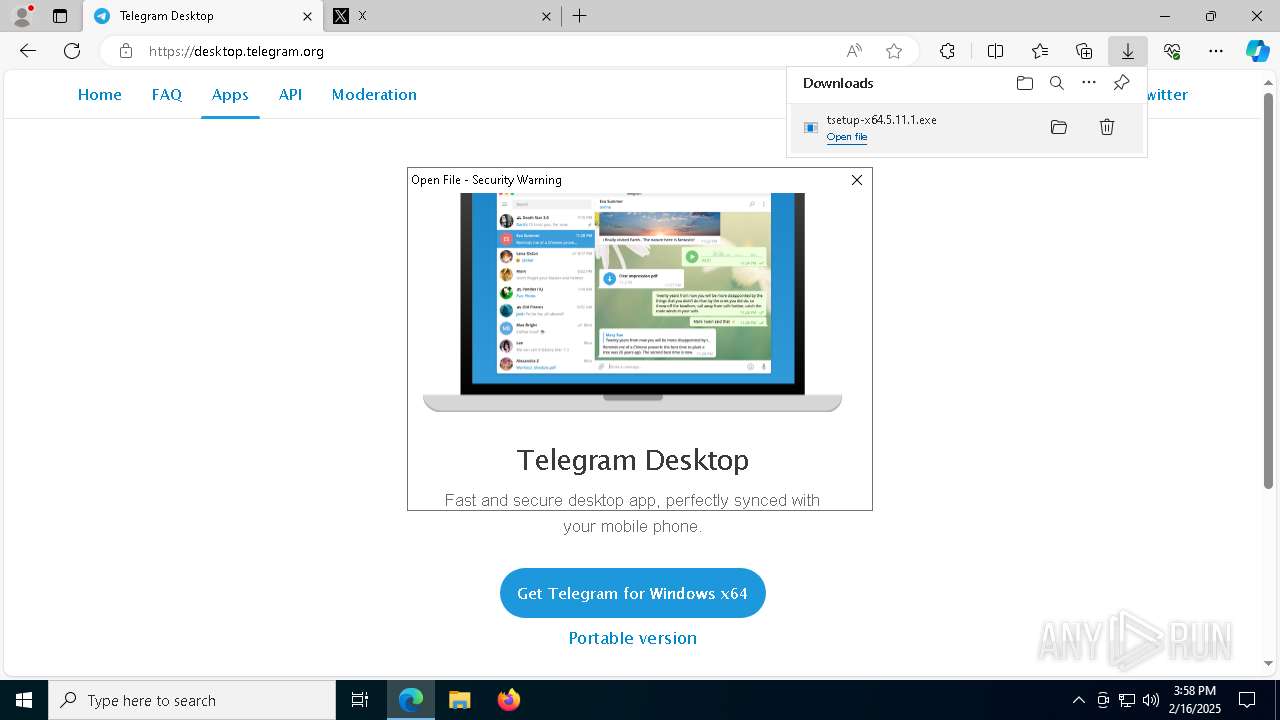The width and height of the screenshot is (1280, 720).
Task: Click Get Telegram for Windows x64
Action: point(633,593)
